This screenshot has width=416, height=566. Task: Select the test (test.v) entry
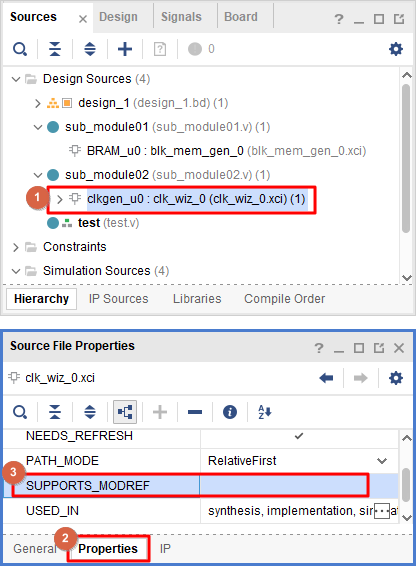pyautogui.click(x=108, y=223)
